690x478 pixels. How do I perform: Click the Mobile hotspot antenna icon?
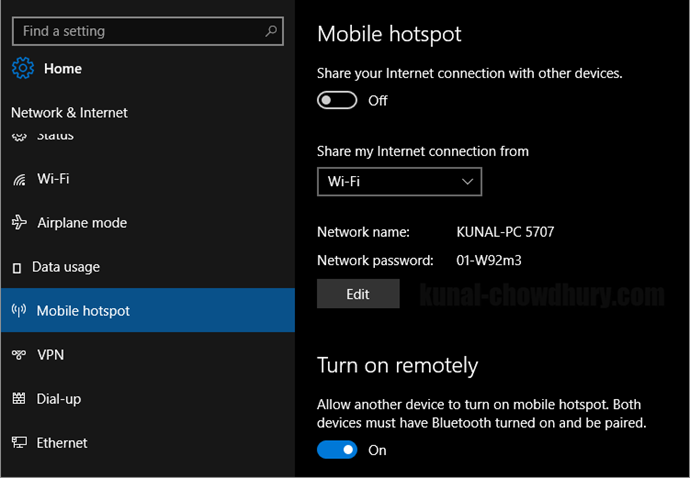(x=19, y=310)
